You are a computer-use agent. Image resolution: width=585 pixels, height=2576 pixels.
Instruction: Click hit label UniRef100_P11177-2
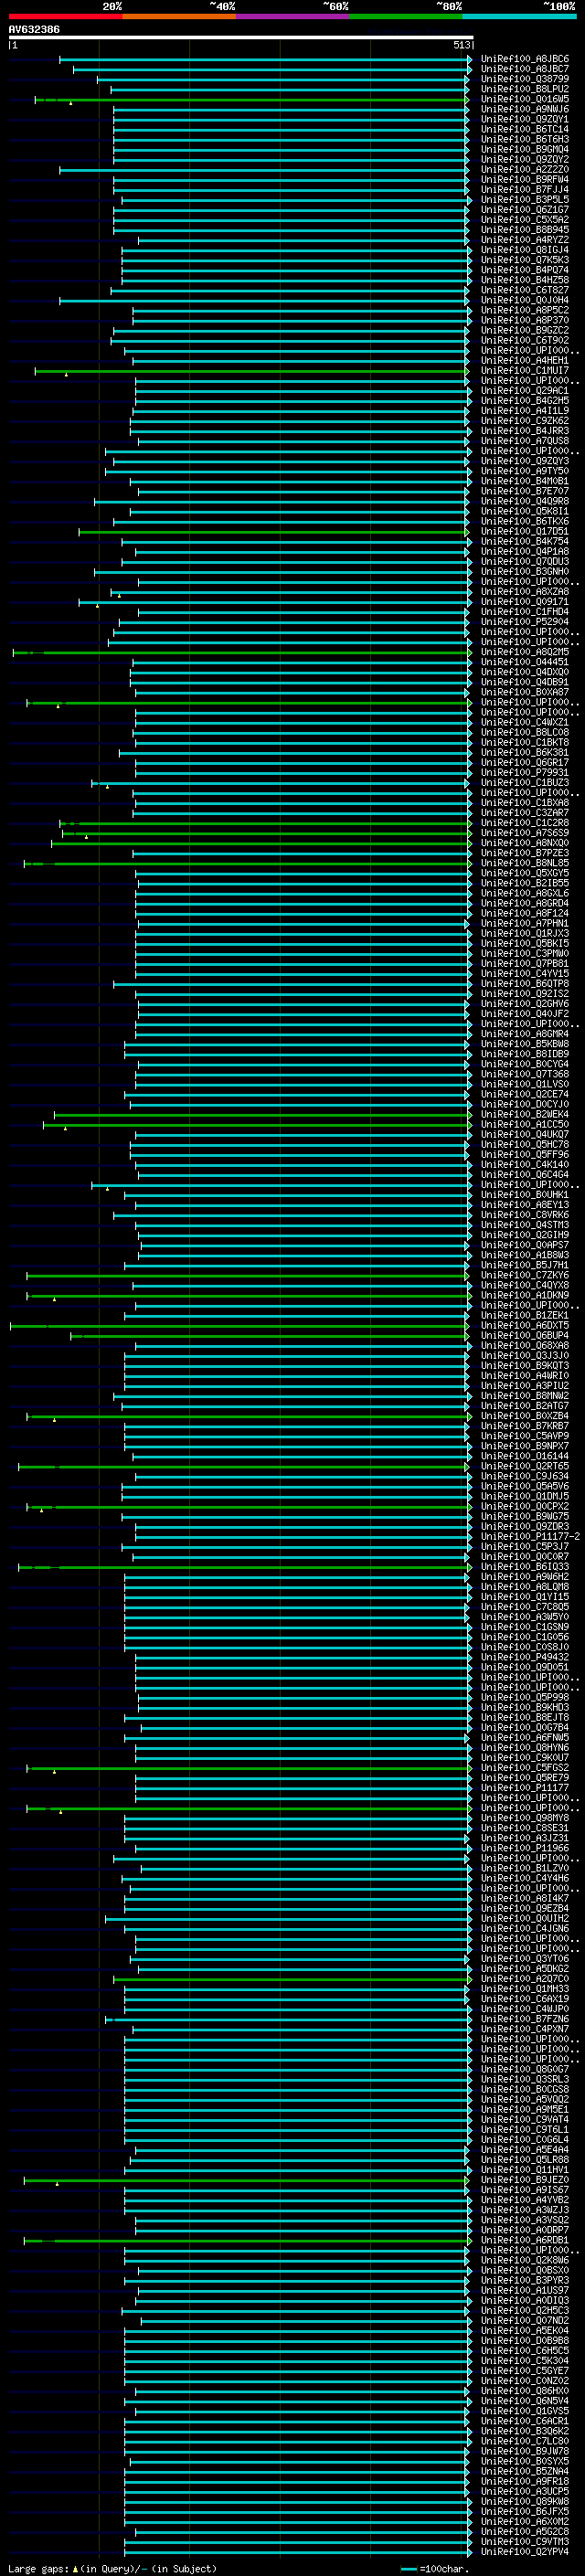[531, 1537]
